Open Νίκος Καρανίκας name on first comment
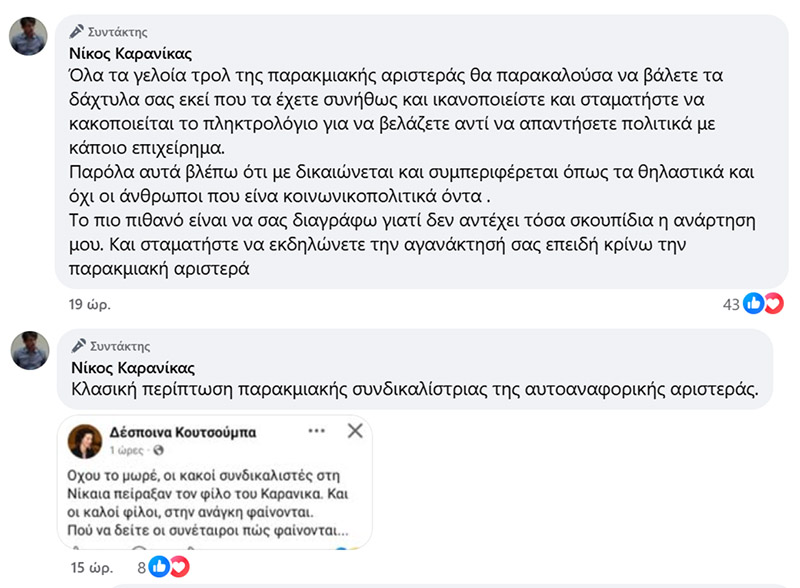Image resolution: width=800 pixels, height=588 pixels. [131, 54]
